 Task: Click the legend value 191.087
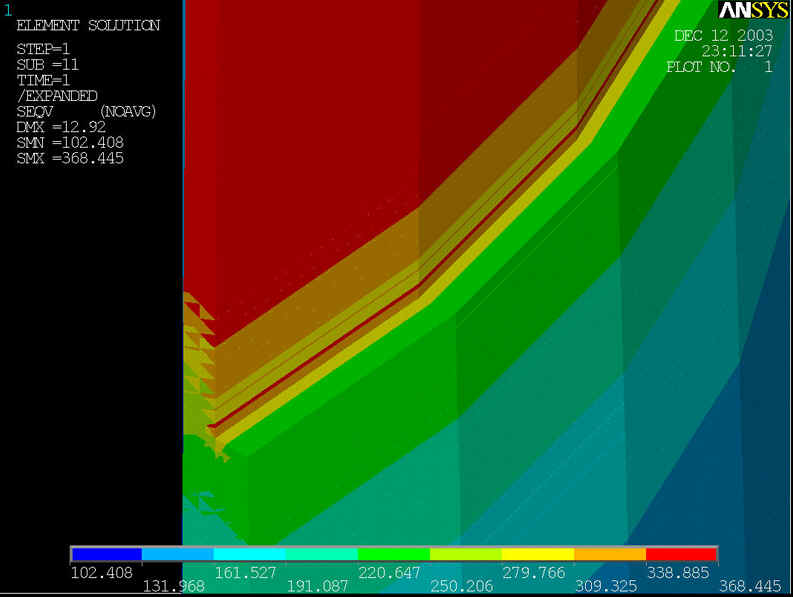tap(318, 586)
